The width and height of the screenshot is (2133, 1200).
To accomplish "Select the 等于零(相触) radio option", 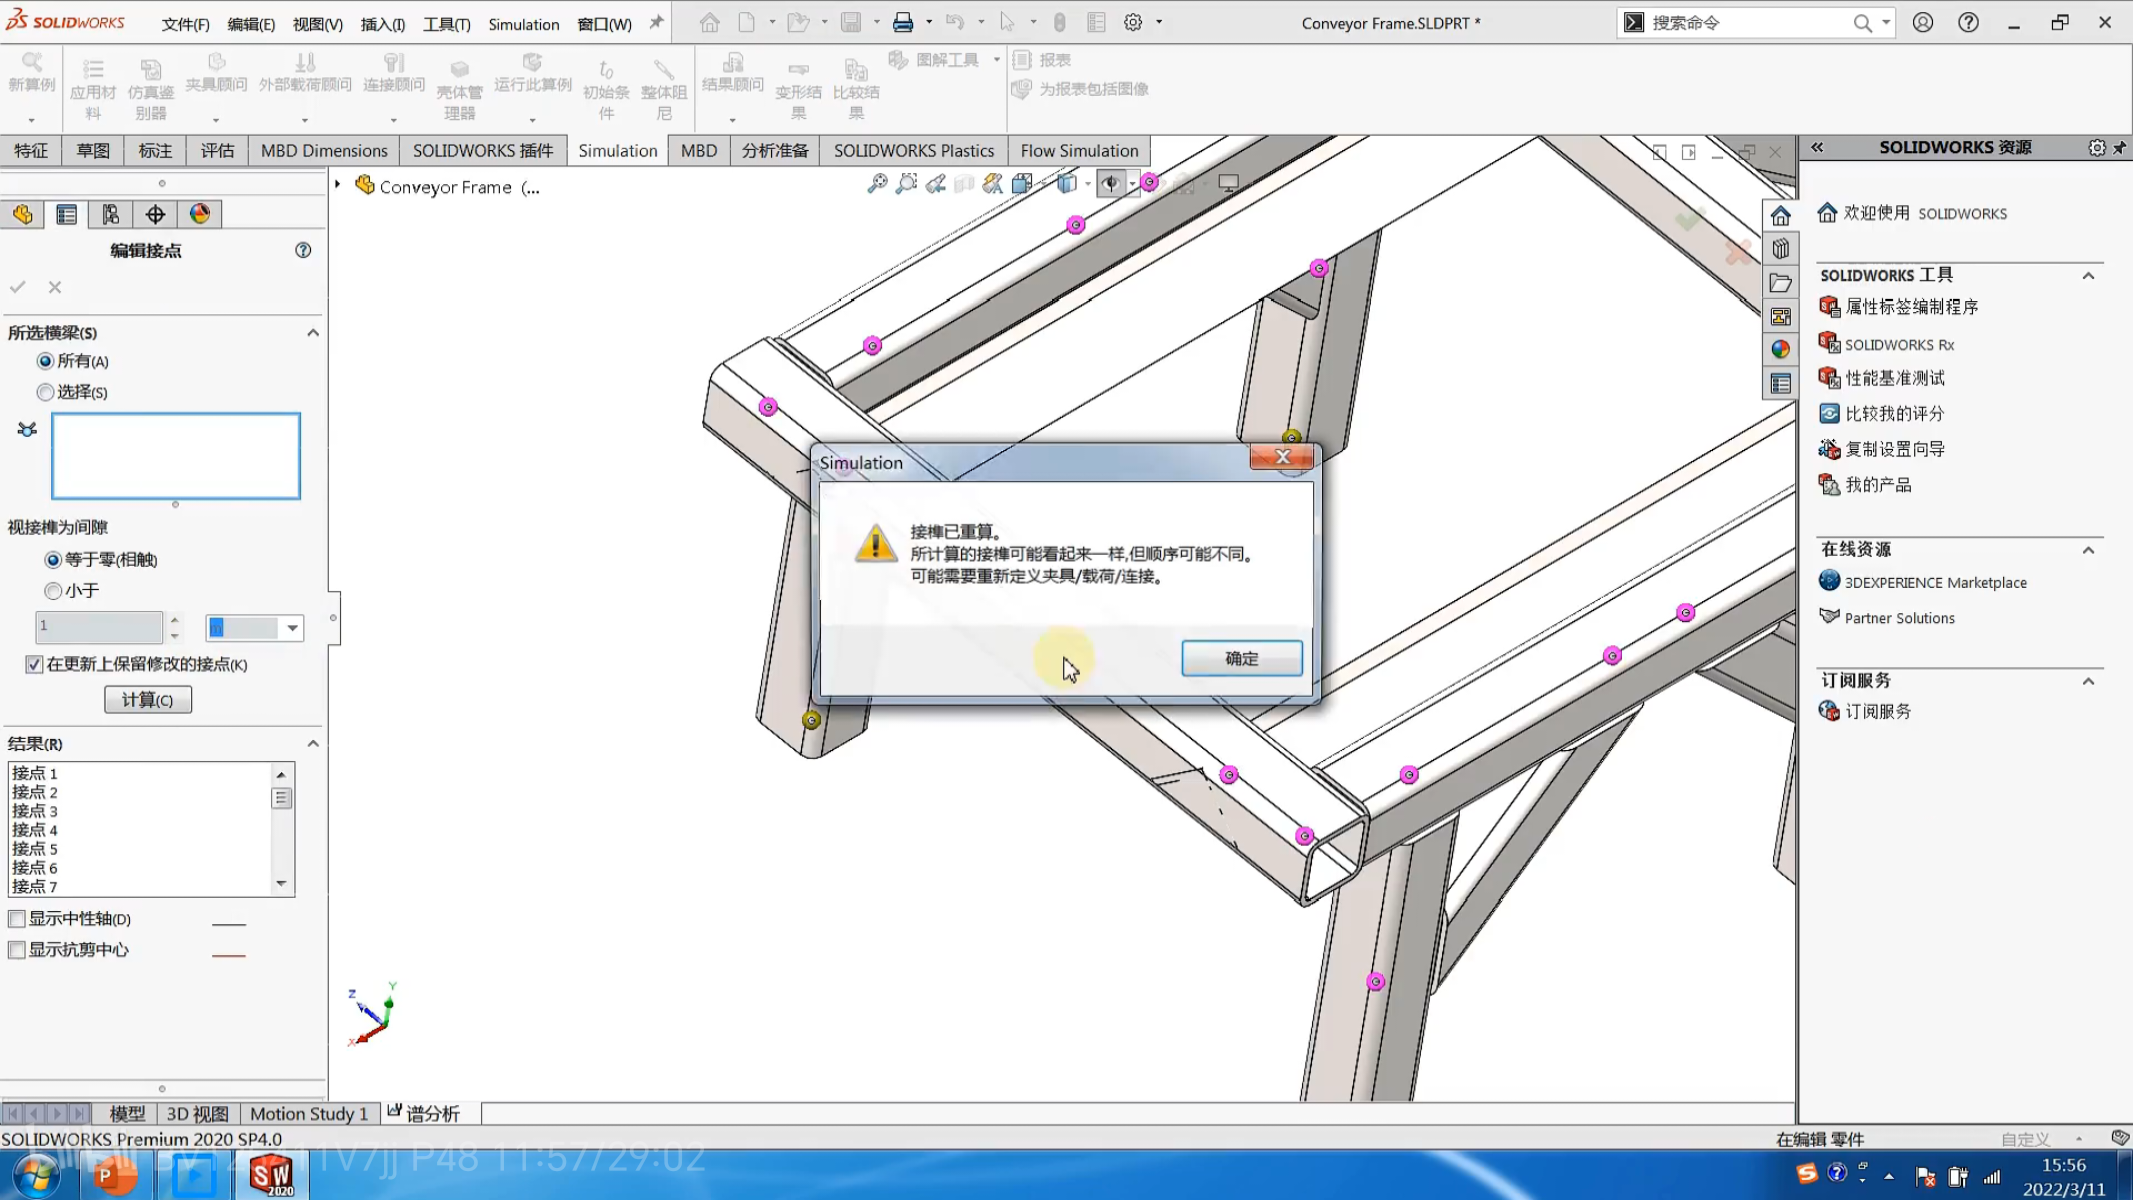I will coord(53,560).
